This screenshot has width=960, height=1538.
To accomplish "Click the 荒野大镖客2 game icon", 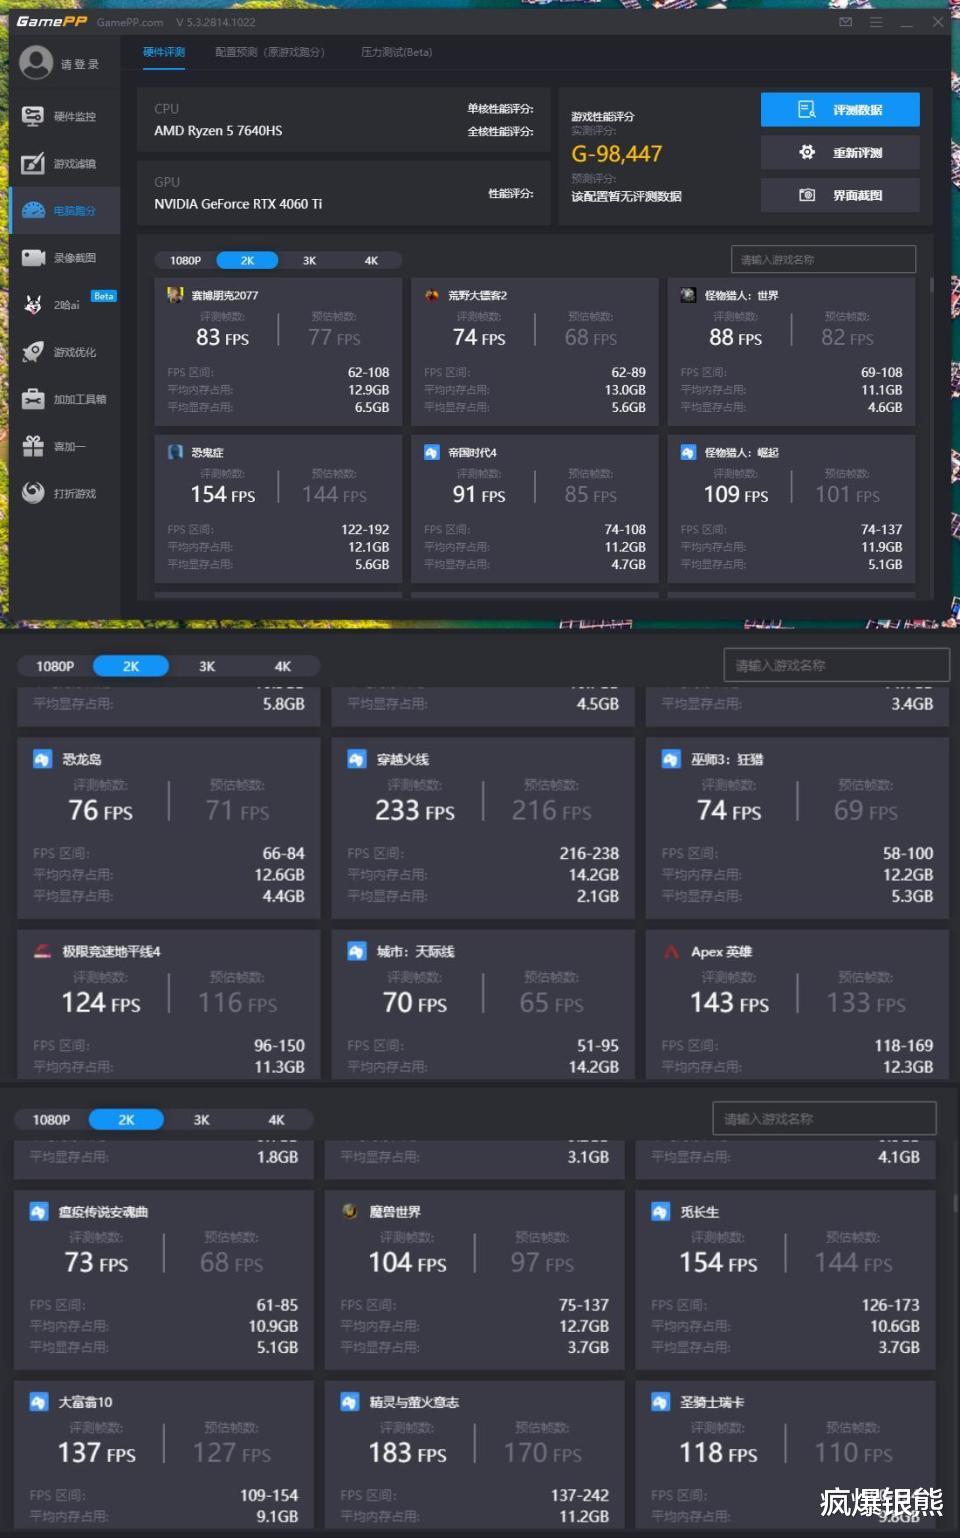I will click(x=432, y=295).
